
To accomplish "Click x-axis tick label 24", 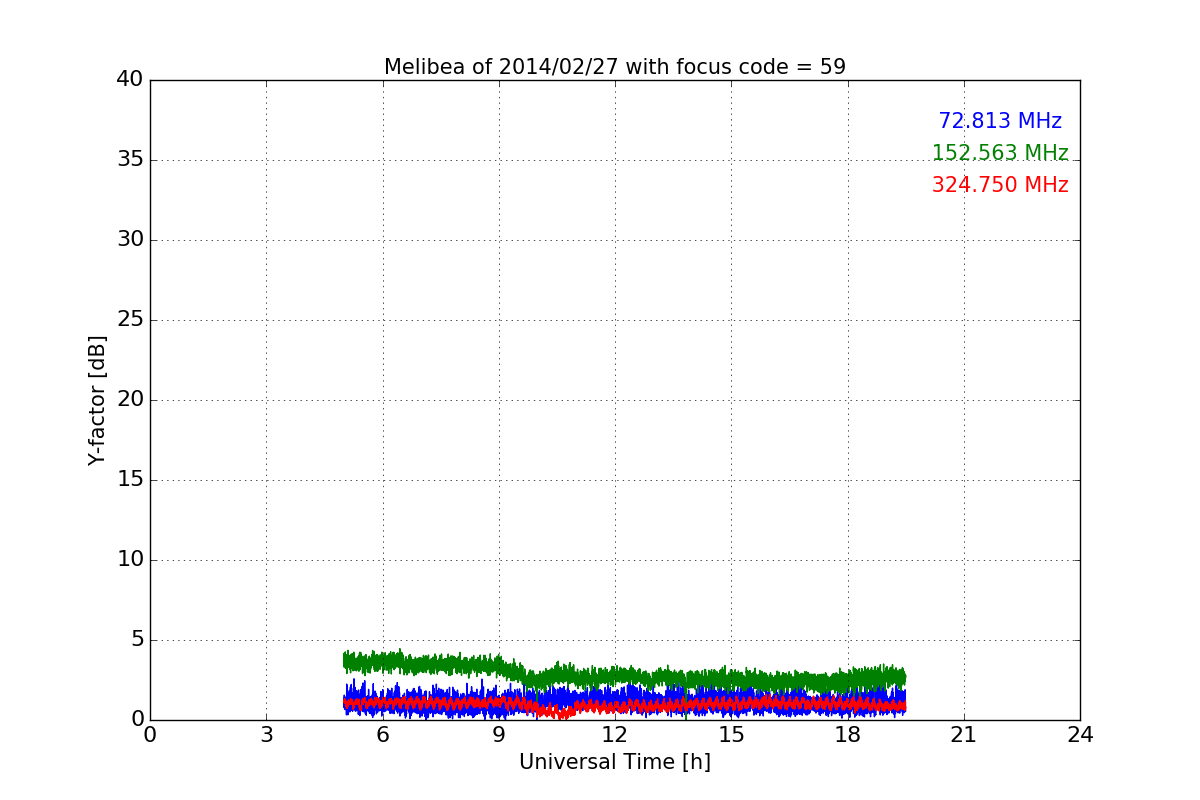I will pos(1080,734).
